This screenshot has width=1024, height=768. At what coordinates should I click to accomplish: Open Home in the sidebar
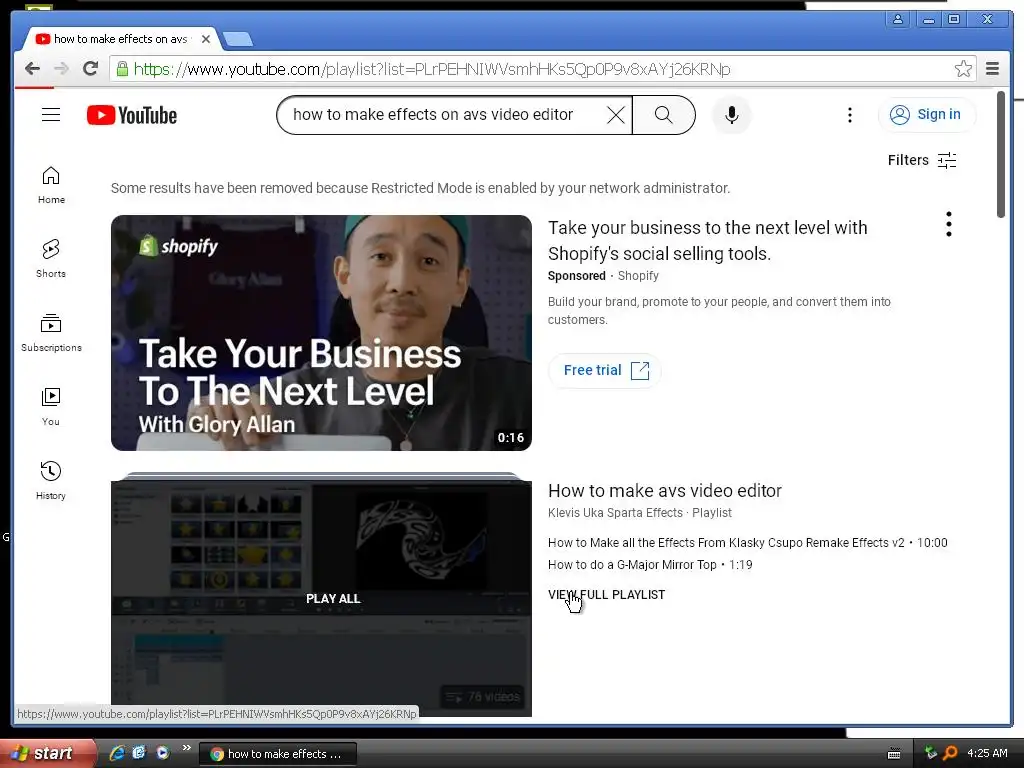pyautogui.click(x=51, y=185)
